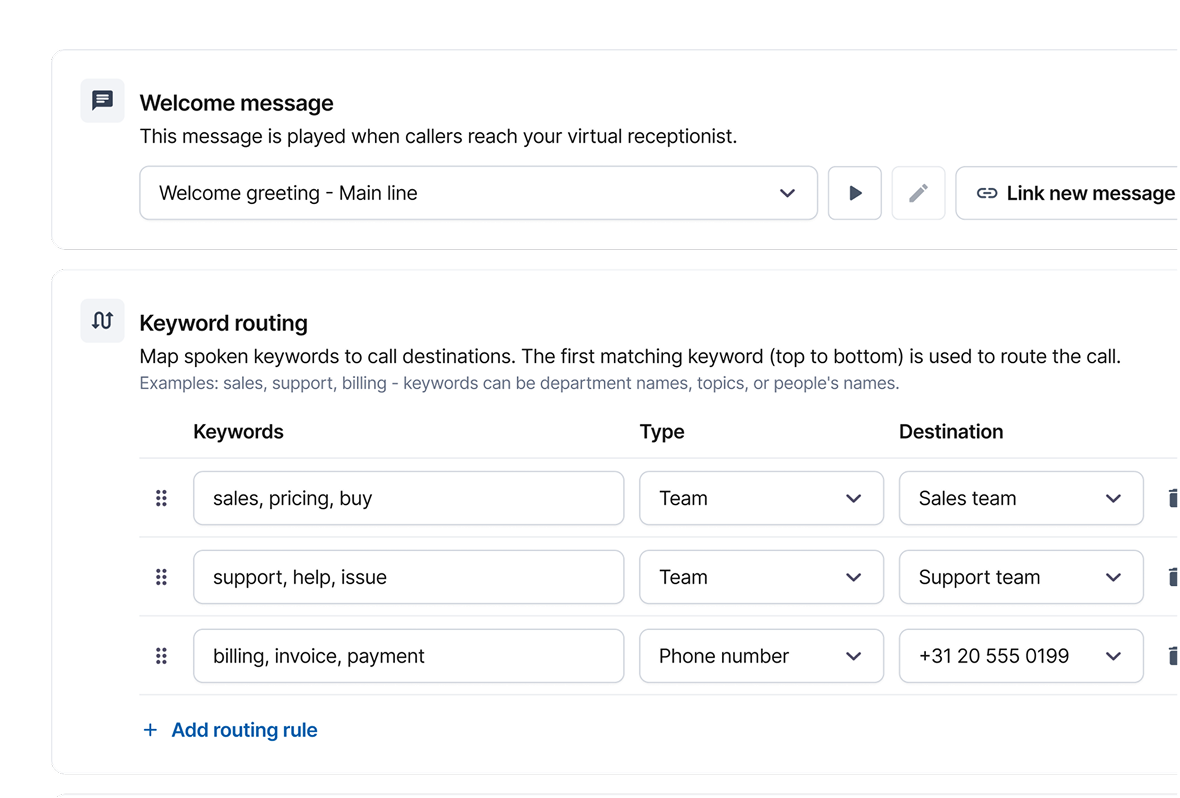Viewport: 1180px width, 798px height.
Task: Click the Keyword routing arrows icon
Action: pyautogui.click(x=102, y=321)
